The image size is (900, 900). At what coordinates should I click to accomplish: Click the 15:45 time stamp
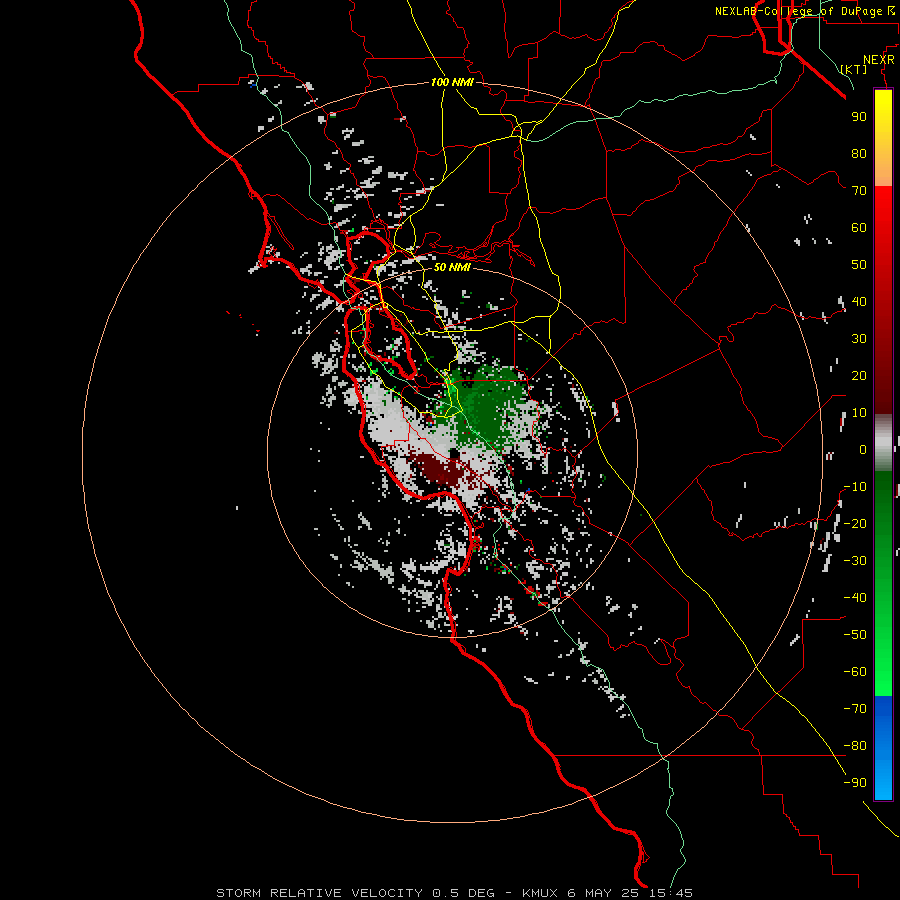(x=672, y=893)
